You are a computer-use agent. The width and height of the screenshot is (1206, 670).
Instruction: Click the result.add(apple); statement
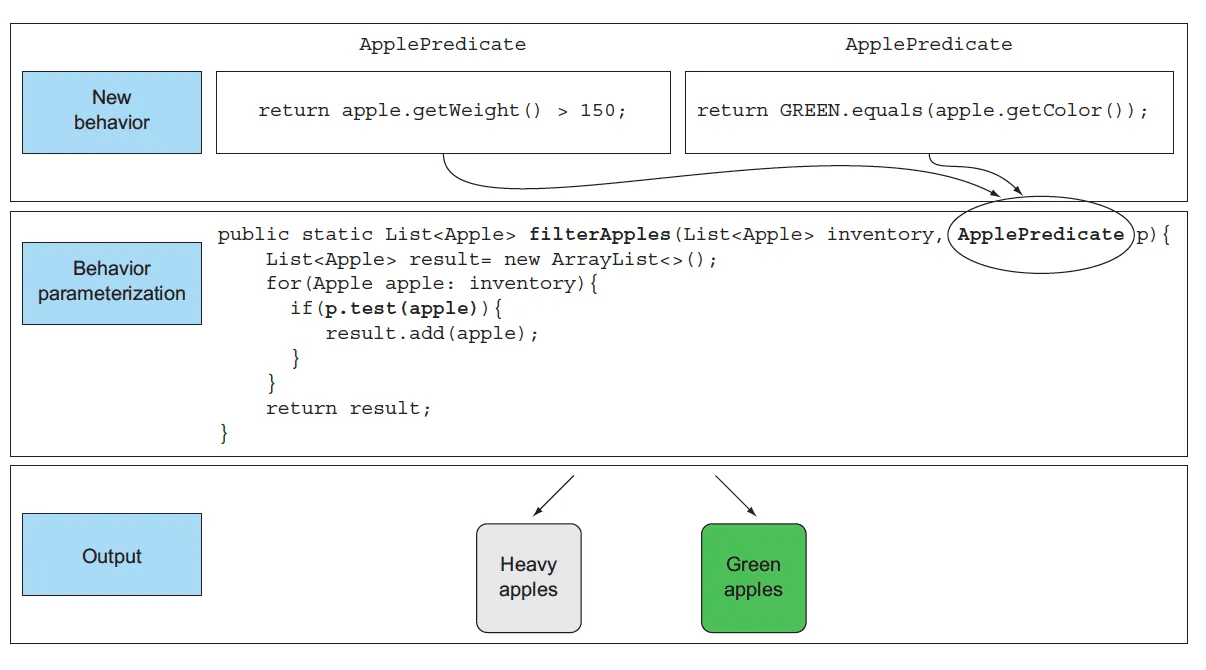pos(432,334)
